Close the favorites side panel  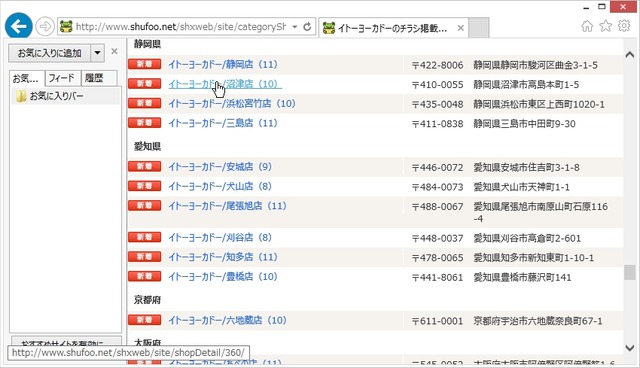click(114, 51)
